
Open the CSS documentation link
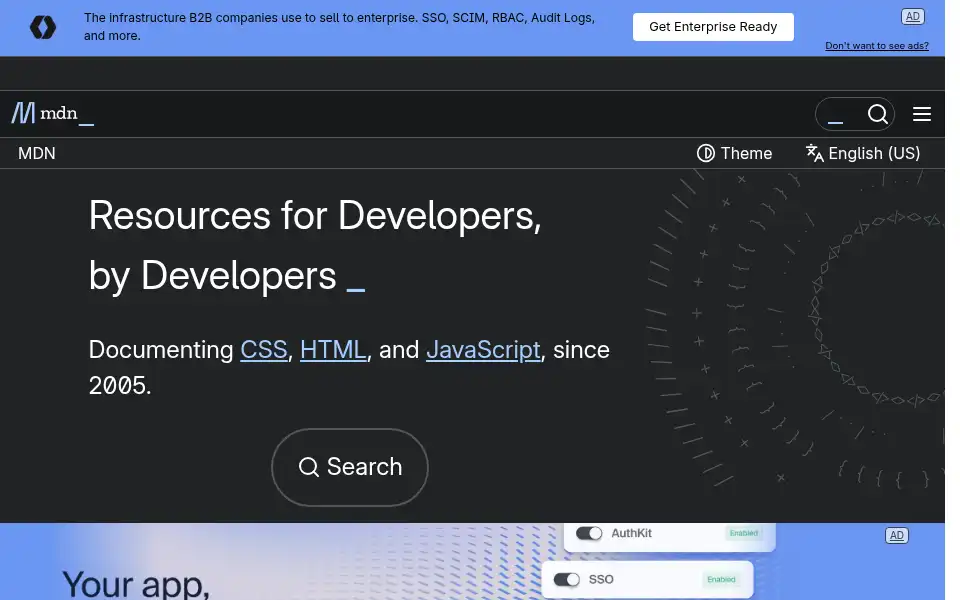pyautogui.click(x=263, y=350)
